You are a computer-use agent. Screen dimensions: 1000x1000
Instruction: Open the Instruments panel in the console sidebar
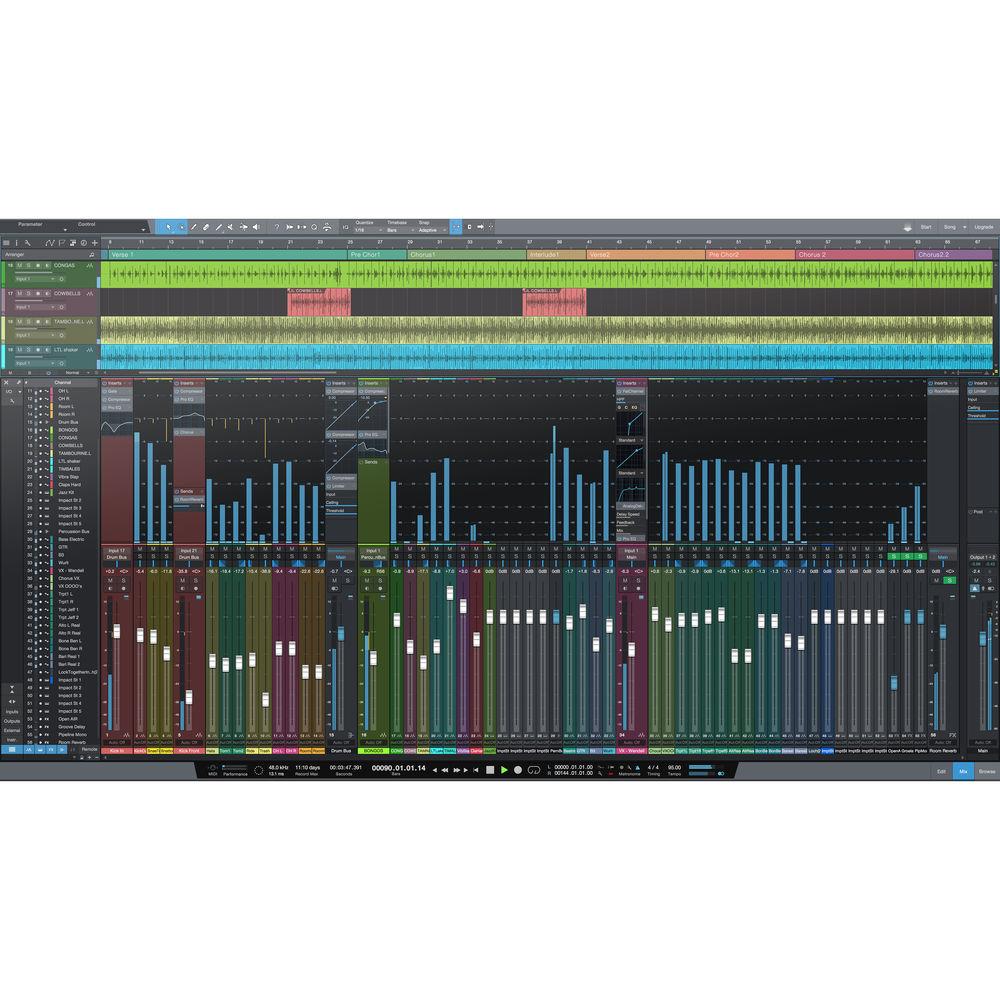[x=12, y=740]
